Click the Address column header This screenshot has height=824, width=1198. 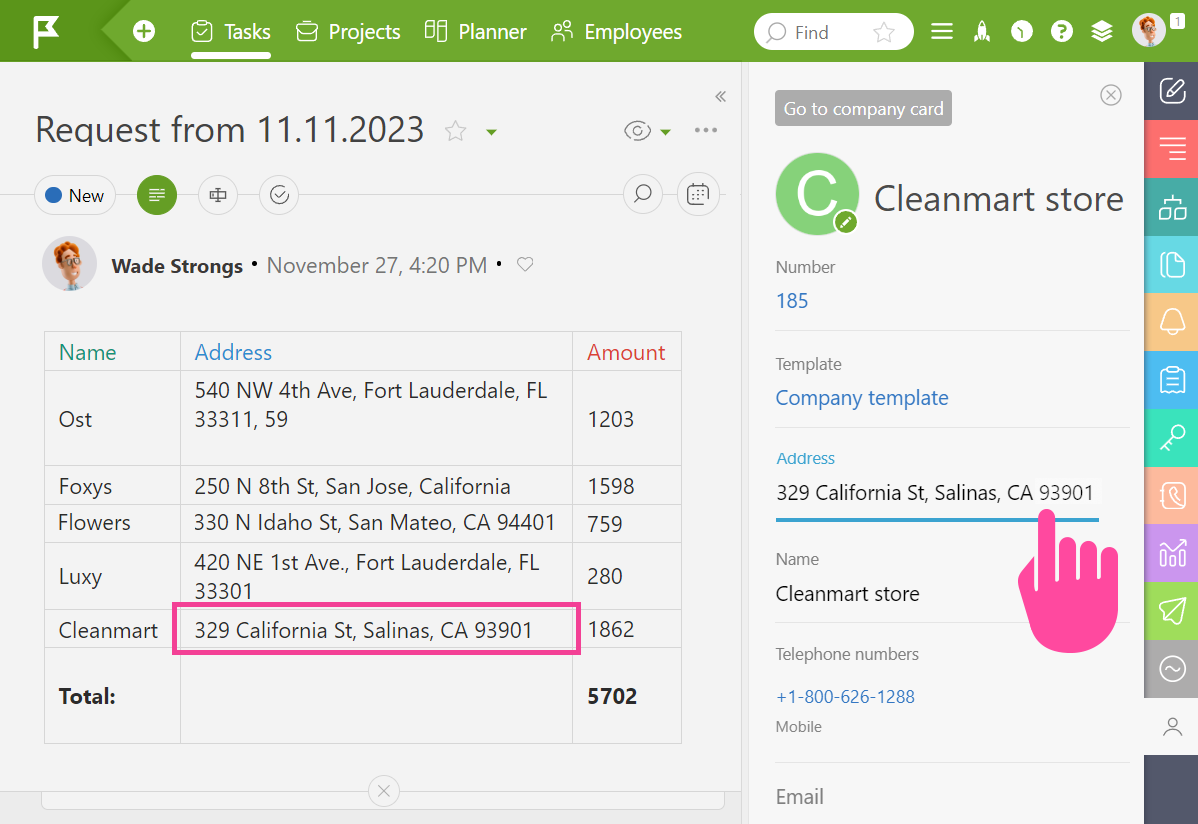pos(233,352)
